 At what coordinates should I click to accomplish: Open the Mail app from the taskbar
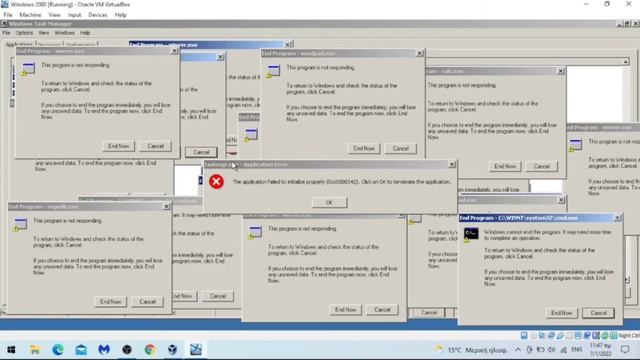[x=81, y=350]
